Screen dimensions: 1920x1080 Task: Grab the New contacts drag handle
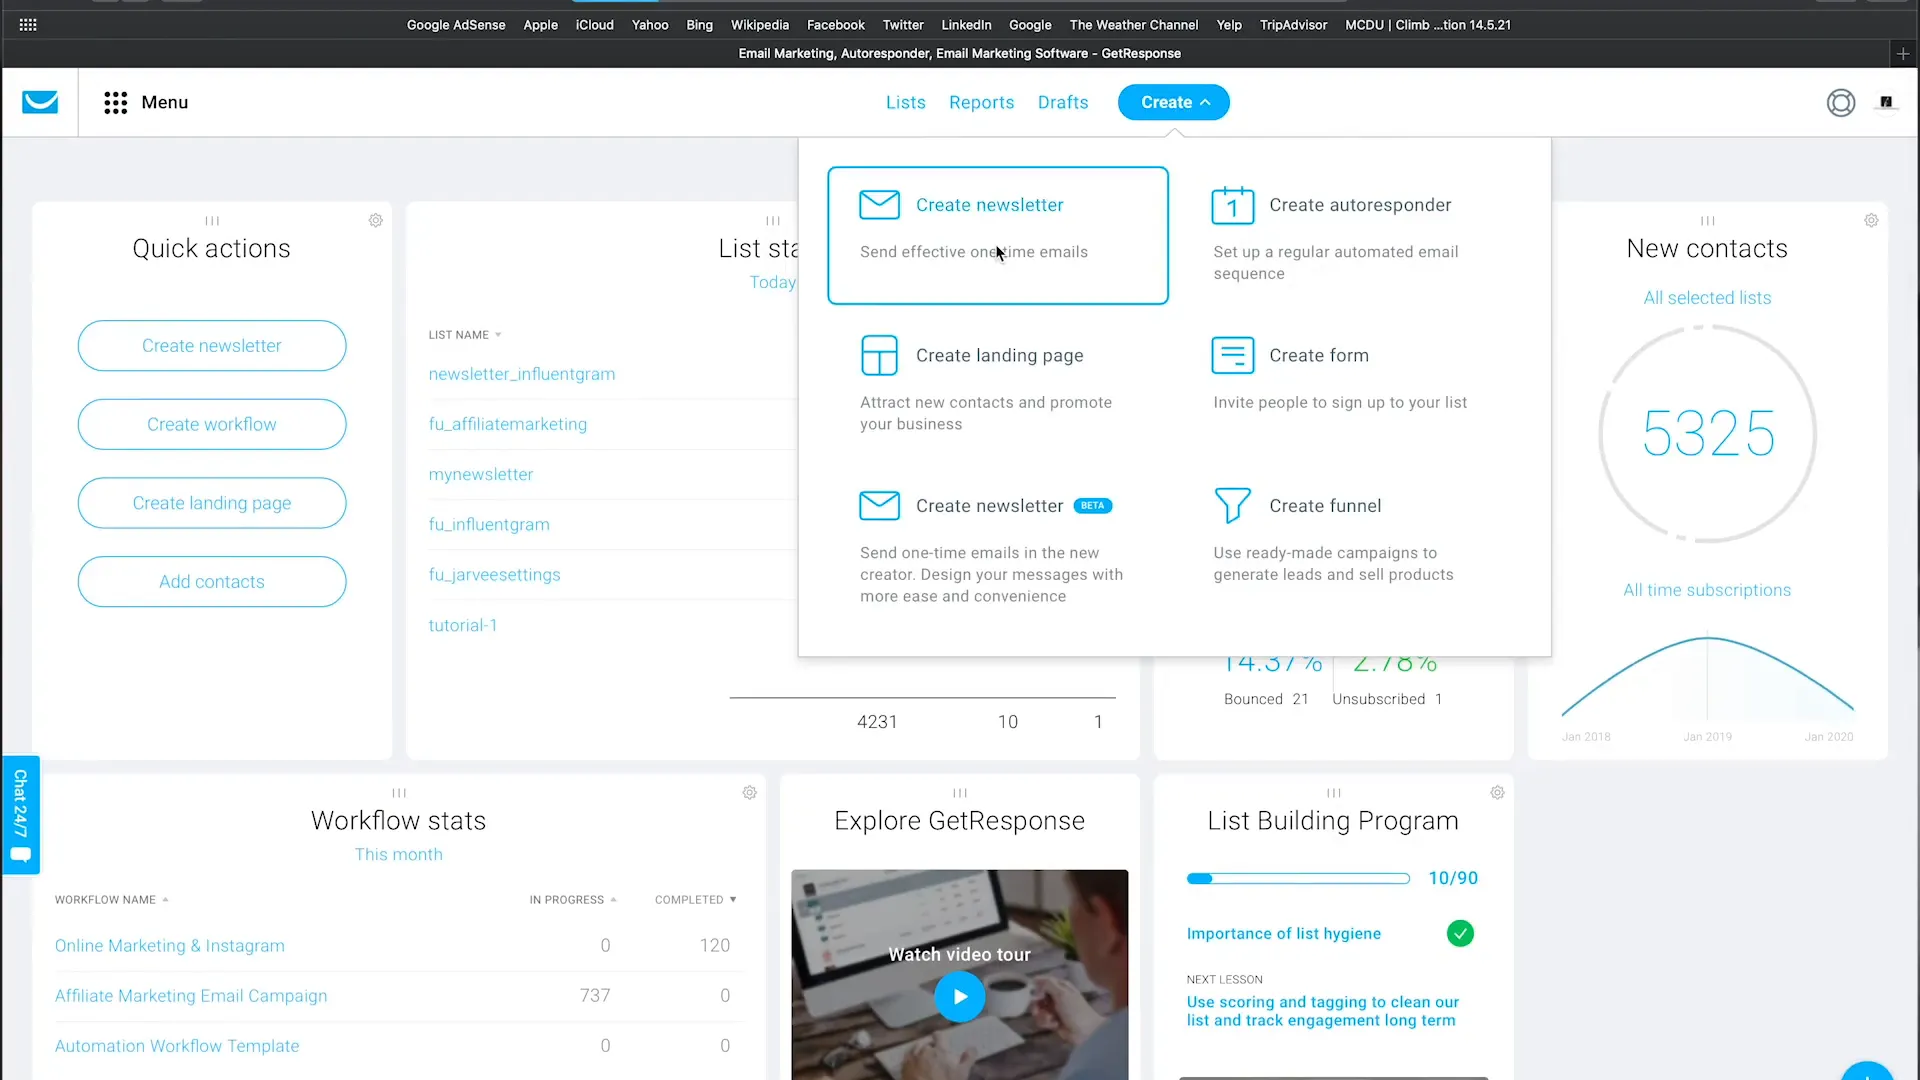(1708, 221)
